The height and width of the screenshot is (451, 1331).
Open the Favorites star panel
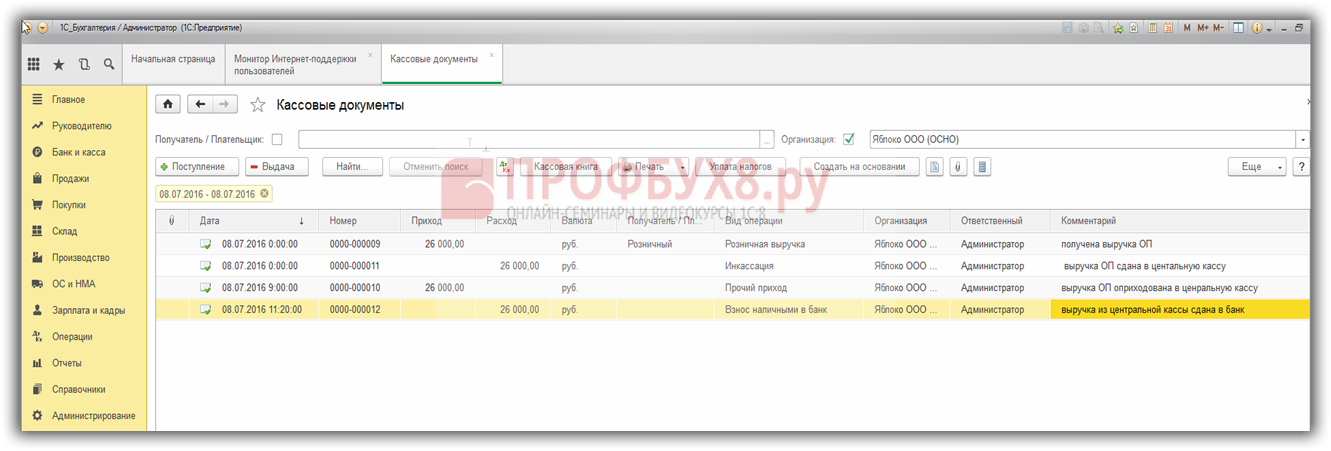(59, 64)
